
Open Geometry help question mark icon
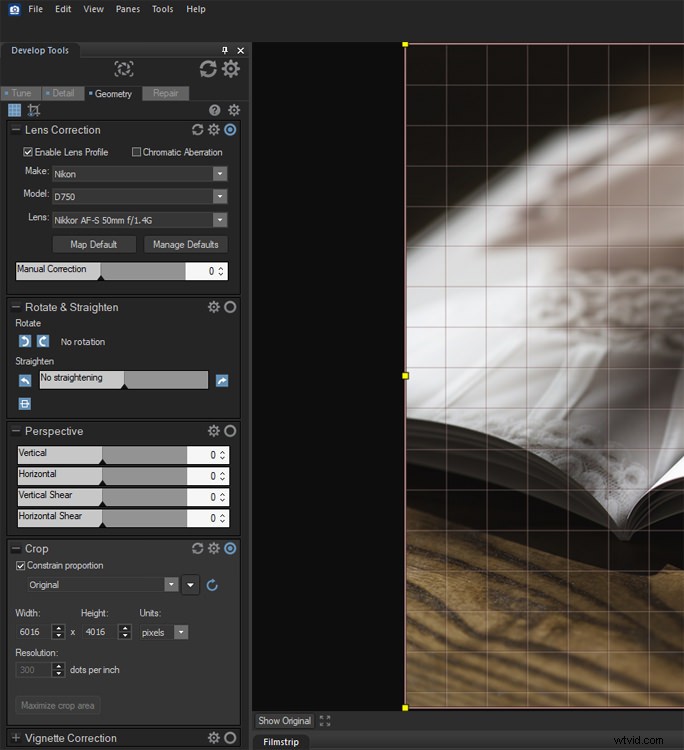pyautogui.click(x=215, y=110)
